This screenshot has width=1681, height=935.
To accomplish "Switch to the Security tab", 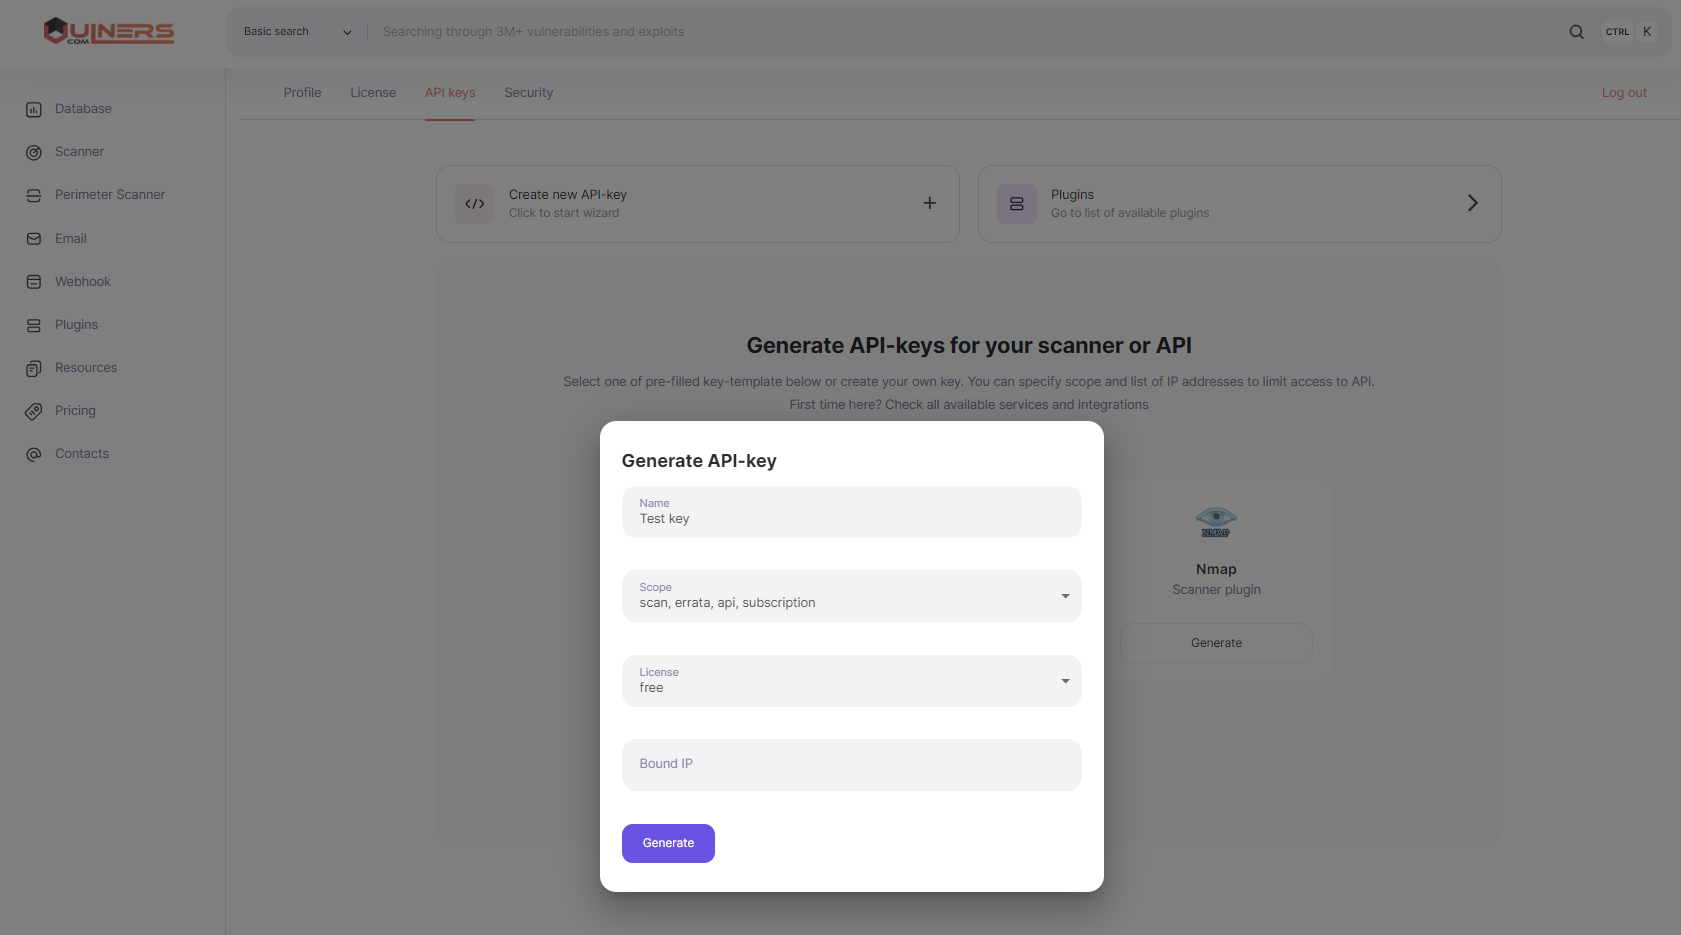I will pyautogui.click(x=528, y=93).
